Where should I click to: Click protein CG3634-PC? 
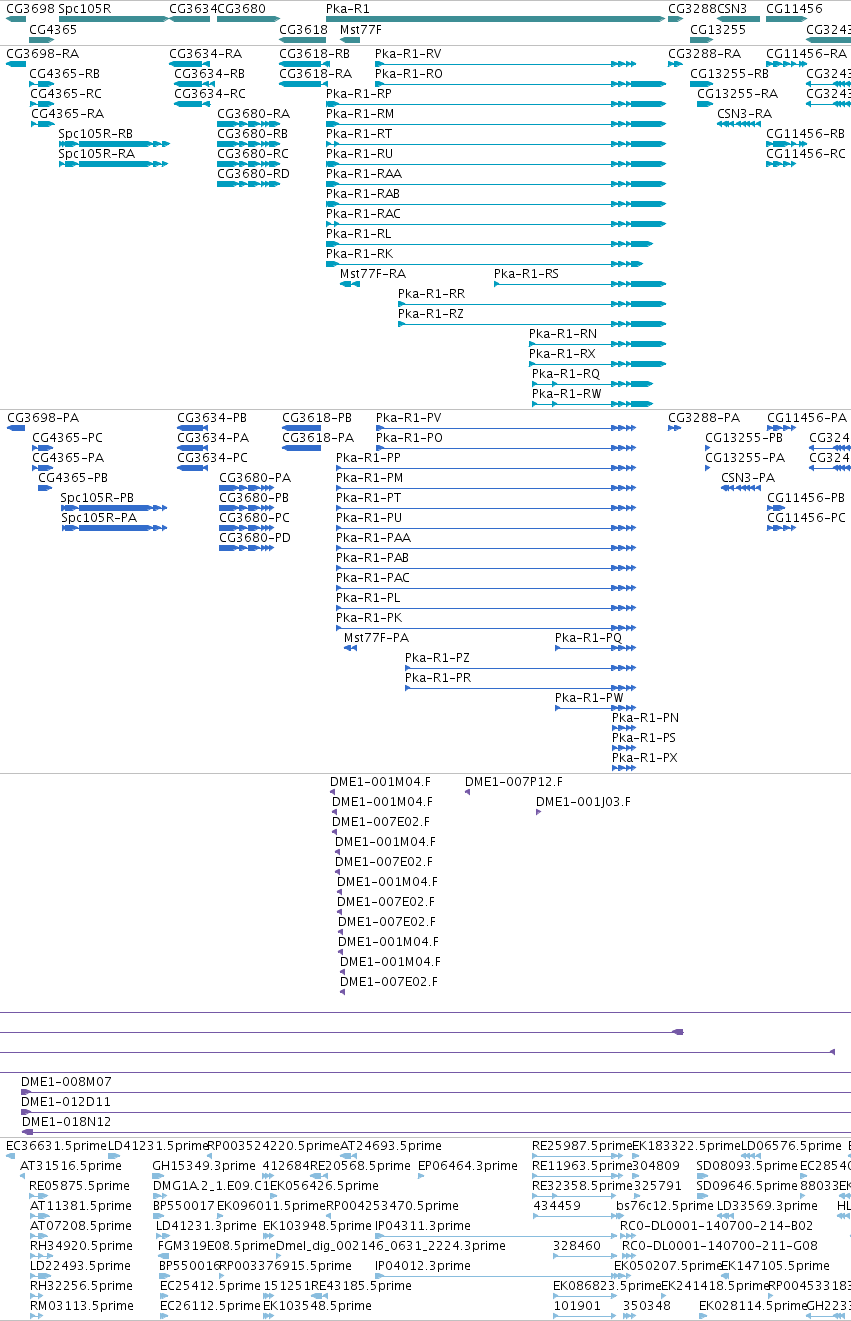tap(213, 457)
